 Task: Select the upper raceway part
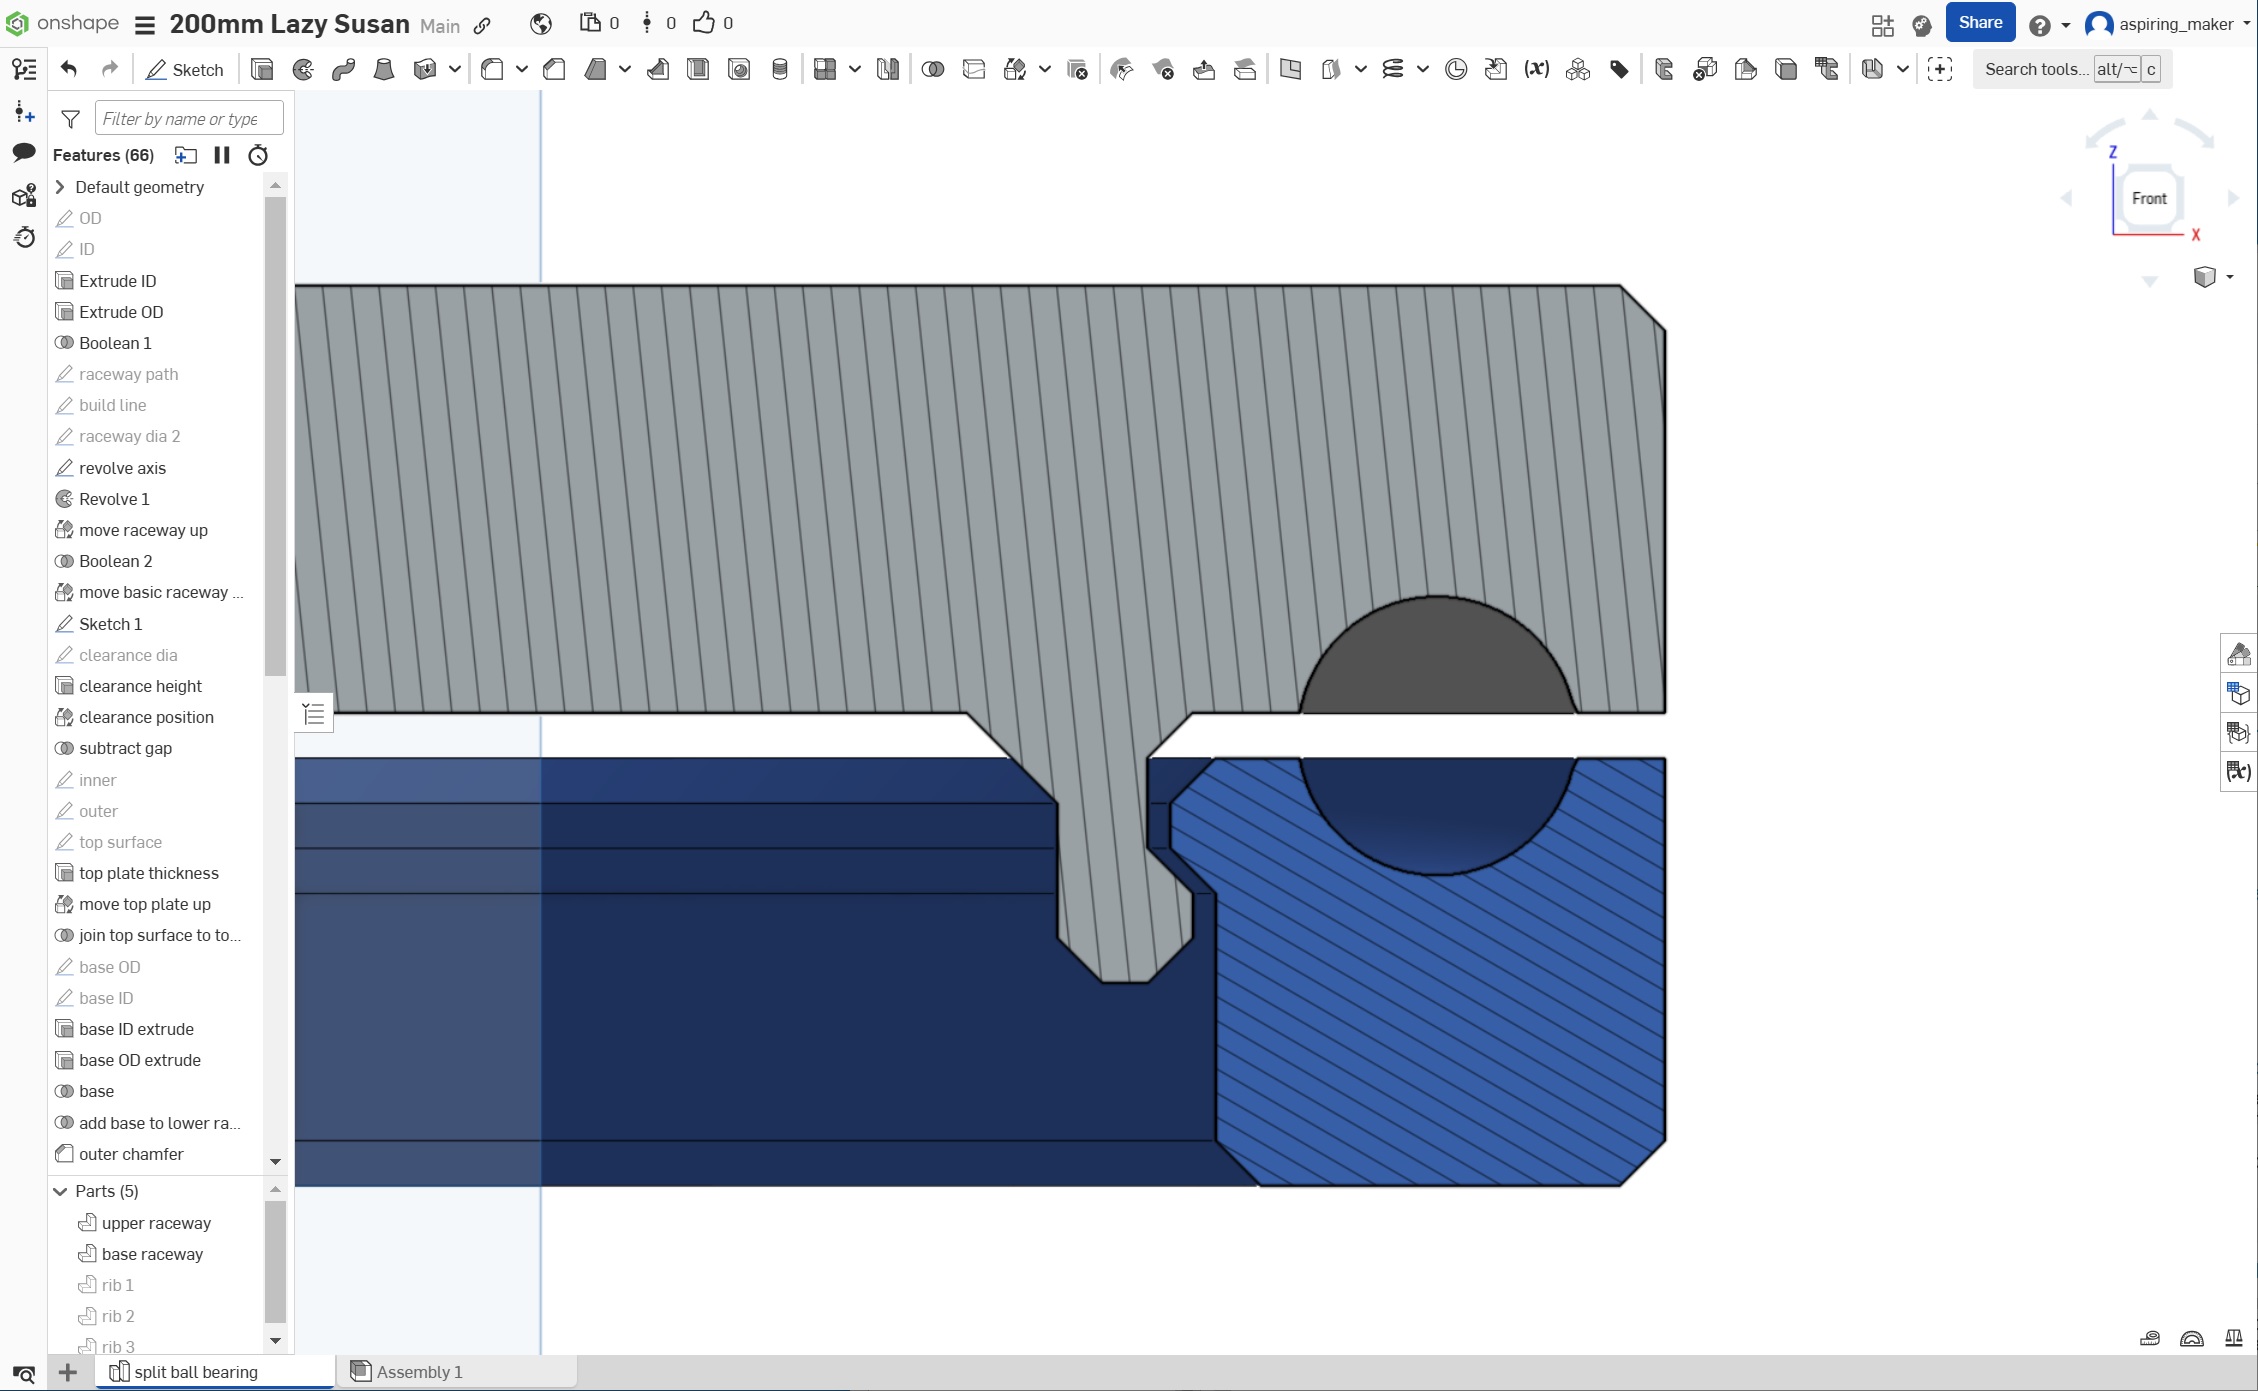[156, 1223]
